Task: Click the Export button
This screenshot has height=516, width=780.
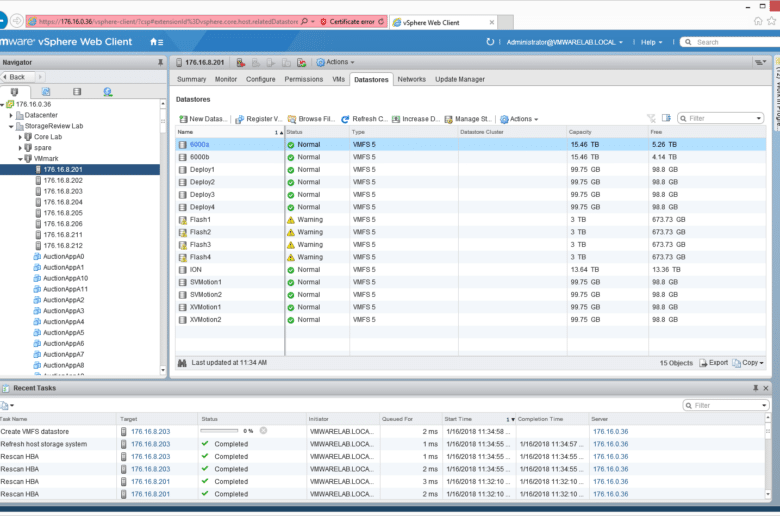Action: (x=713, y=363)
